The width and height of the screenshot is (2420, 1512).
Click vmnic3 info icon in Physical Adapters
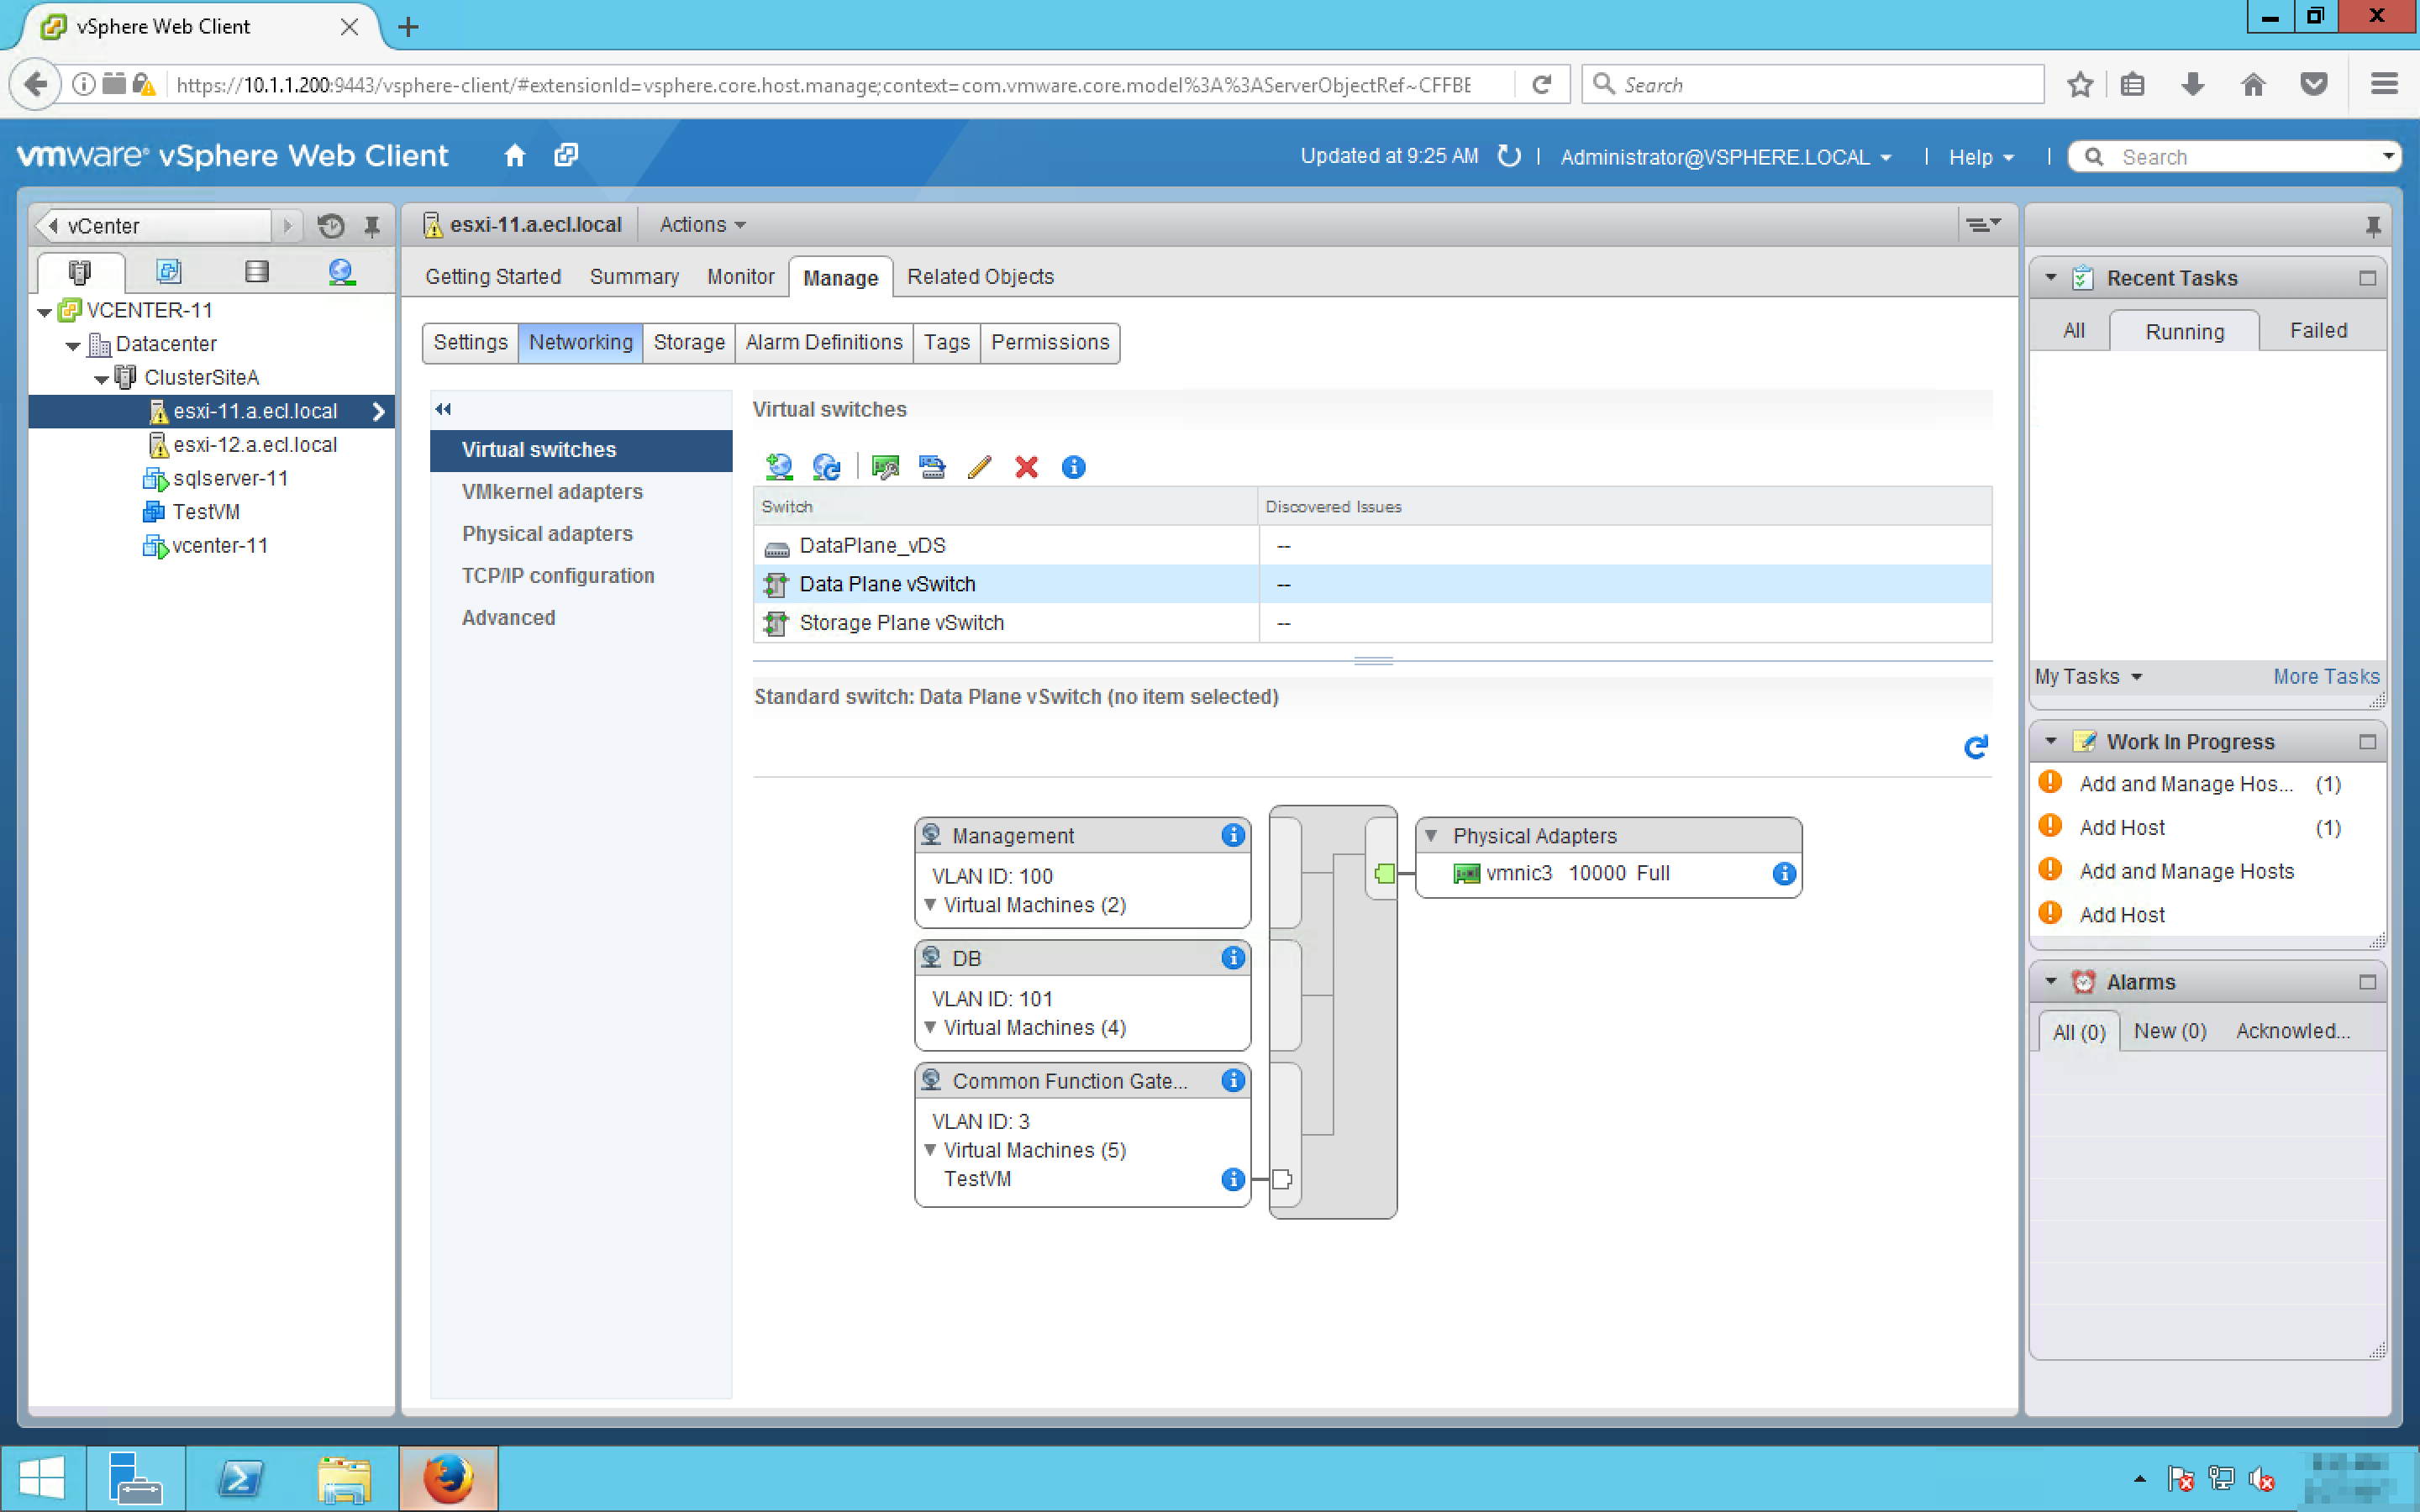pyautogui.click(x=1783, y=874)
